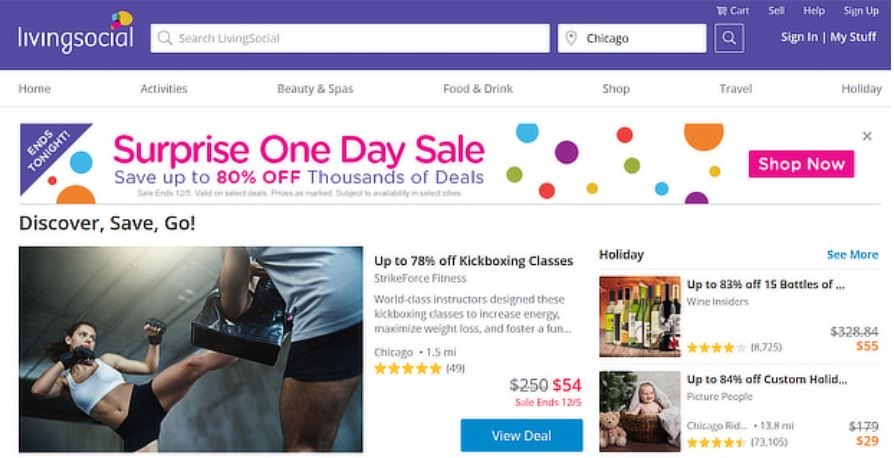The width and height of the screenshot is (894, 458).
Task: Close the Surprise One Day Sale banner
Action: pos(867,136)
